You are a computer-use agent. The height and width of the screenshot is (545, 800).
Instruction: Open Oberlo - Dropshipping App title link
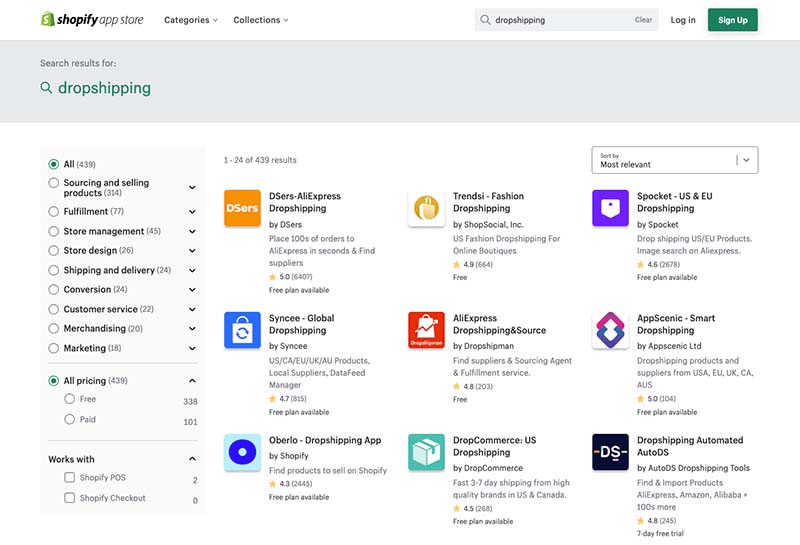[325, 440]
